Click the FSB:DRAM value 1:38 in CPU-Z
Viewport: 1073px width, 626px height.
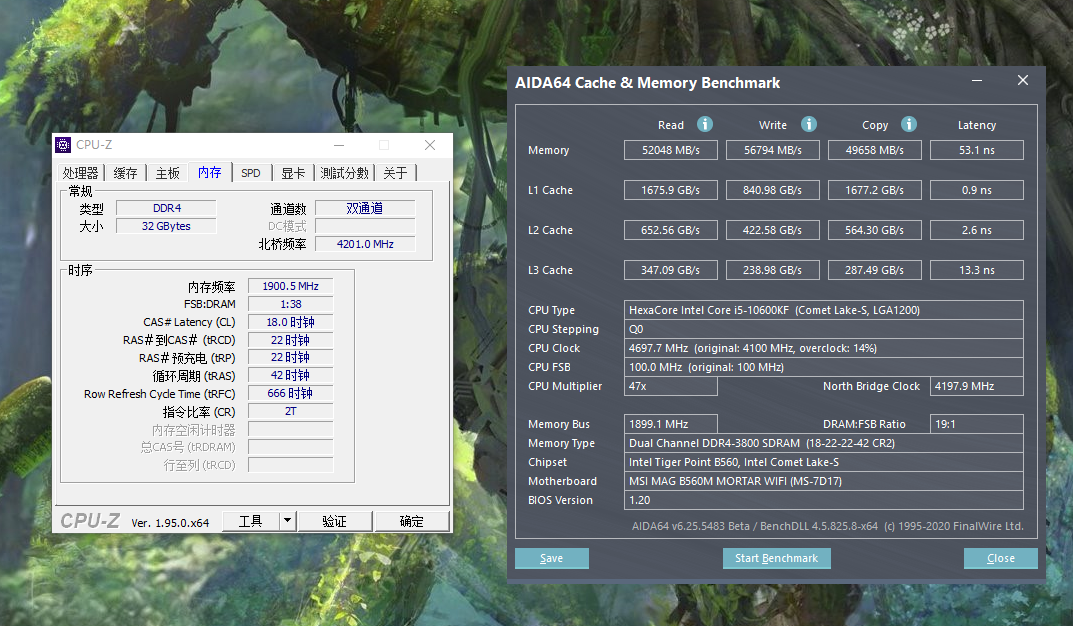(x=290, y=304)
